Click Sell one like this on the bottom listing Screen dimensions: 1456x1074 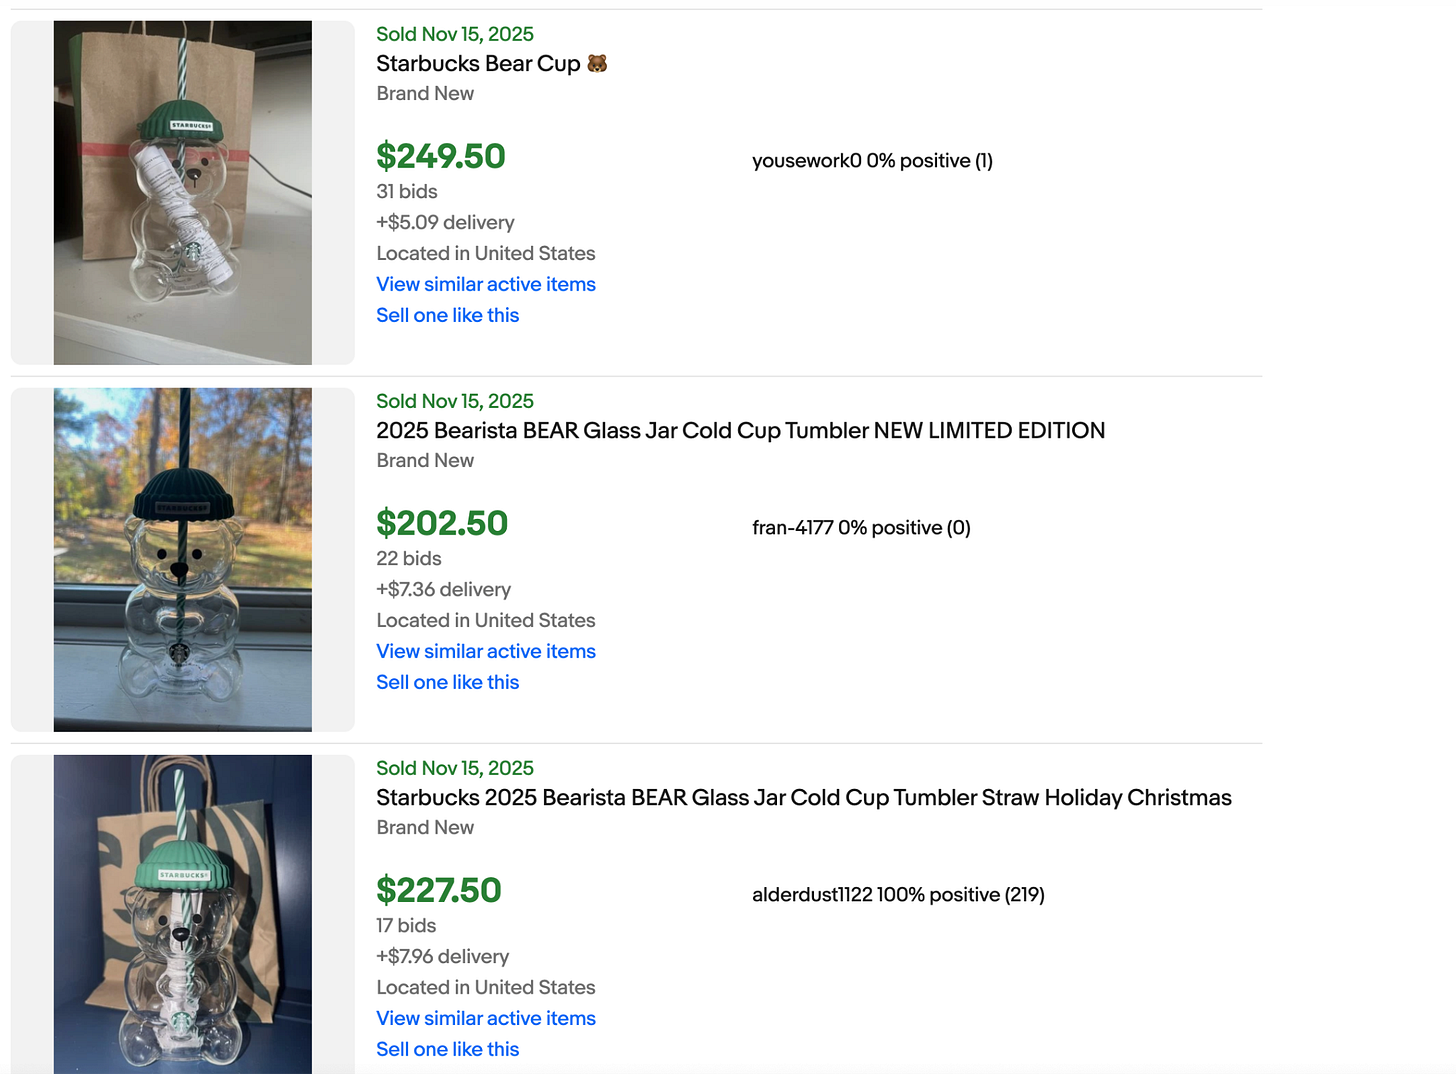(447, 1049)
